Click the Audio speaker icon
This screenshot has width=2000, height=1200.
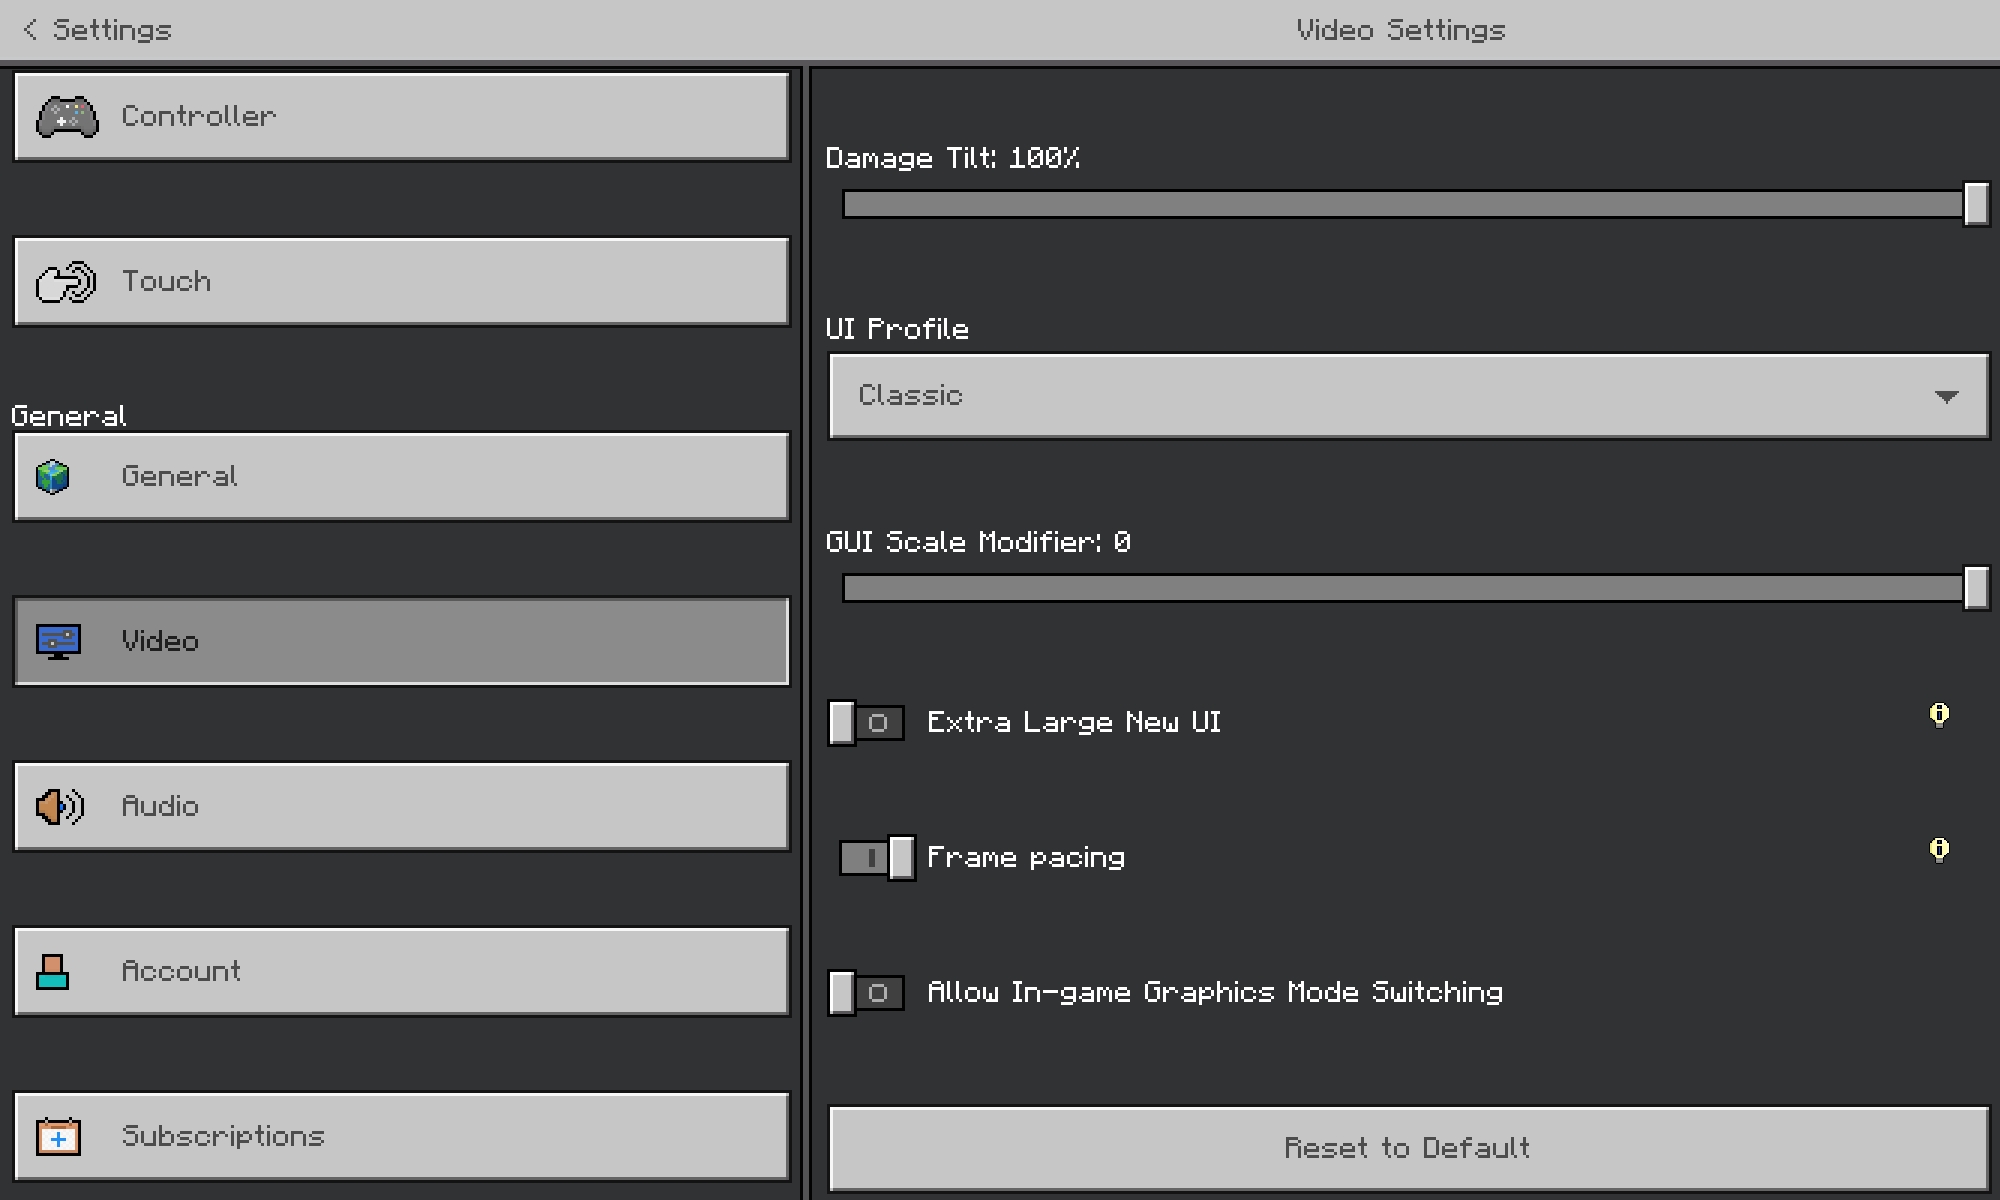click(x=59, y=806)
